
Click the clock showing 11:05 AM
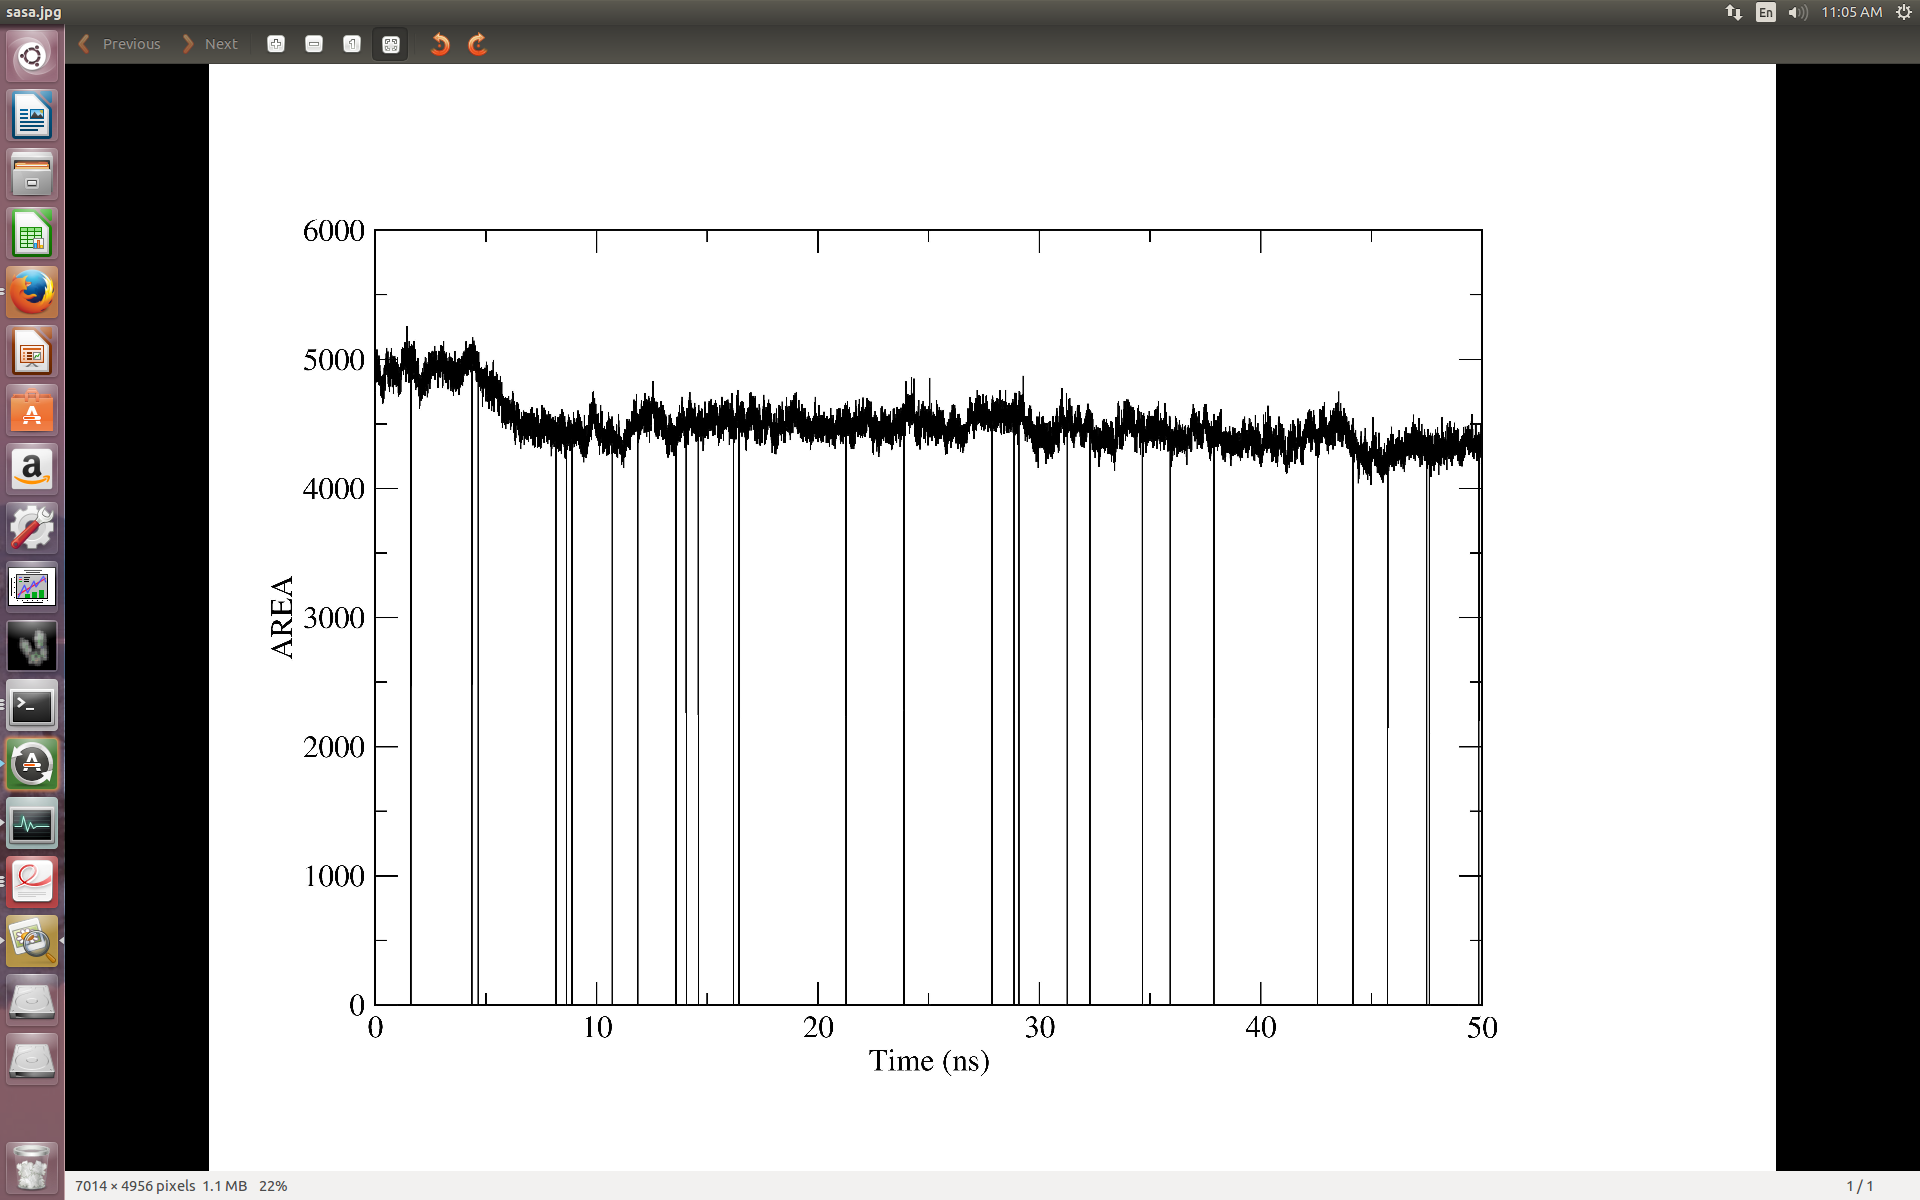pos(1851,12)
